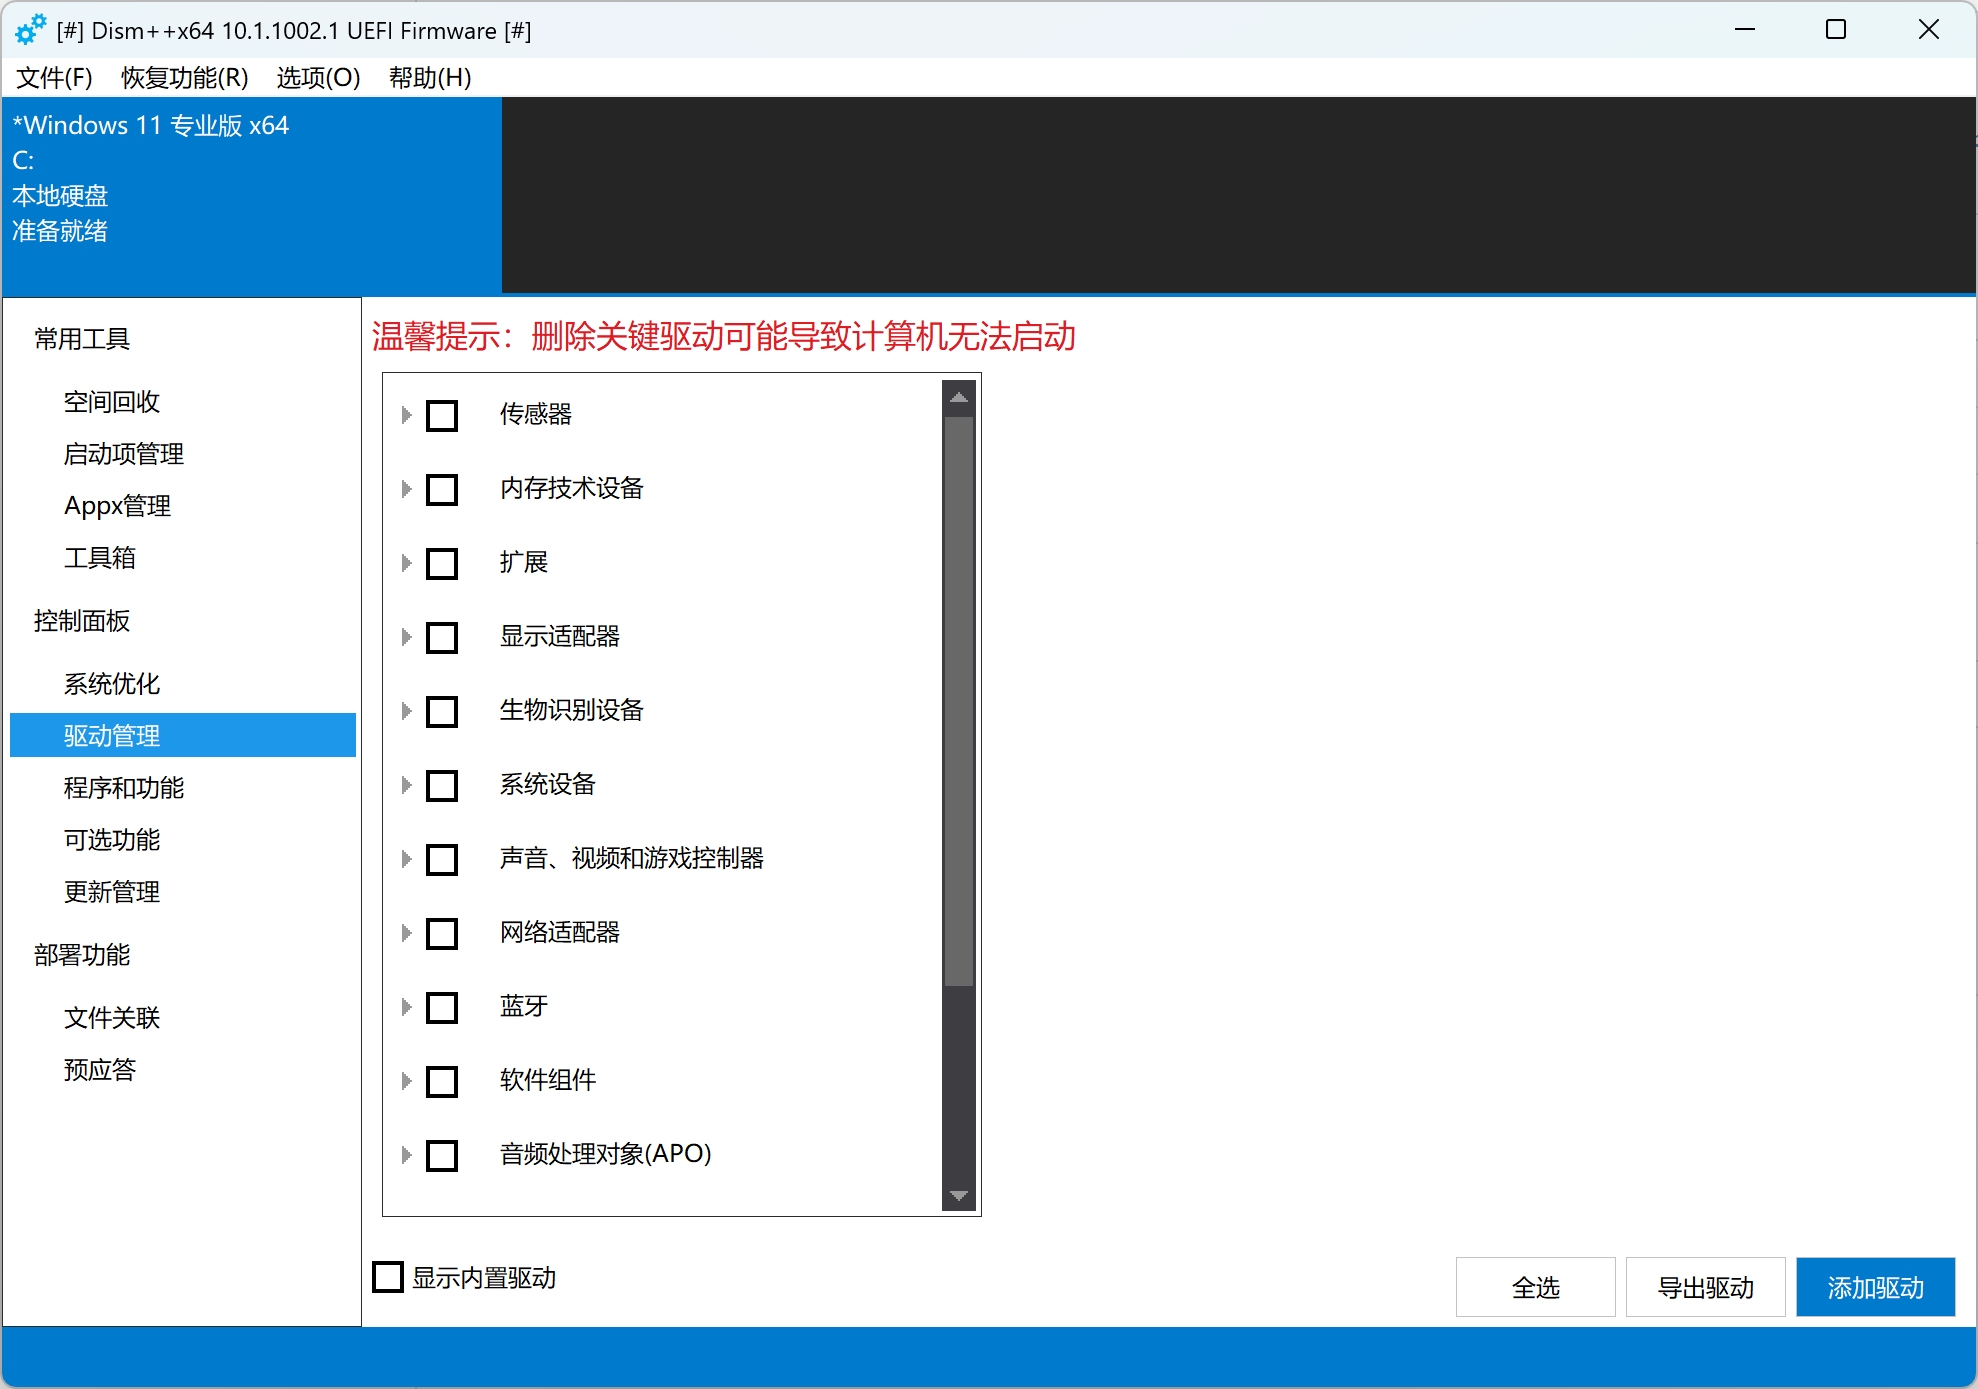Click the 网络适配器 label text
Screen dimensions: 1978x1389
coord(560,932)
